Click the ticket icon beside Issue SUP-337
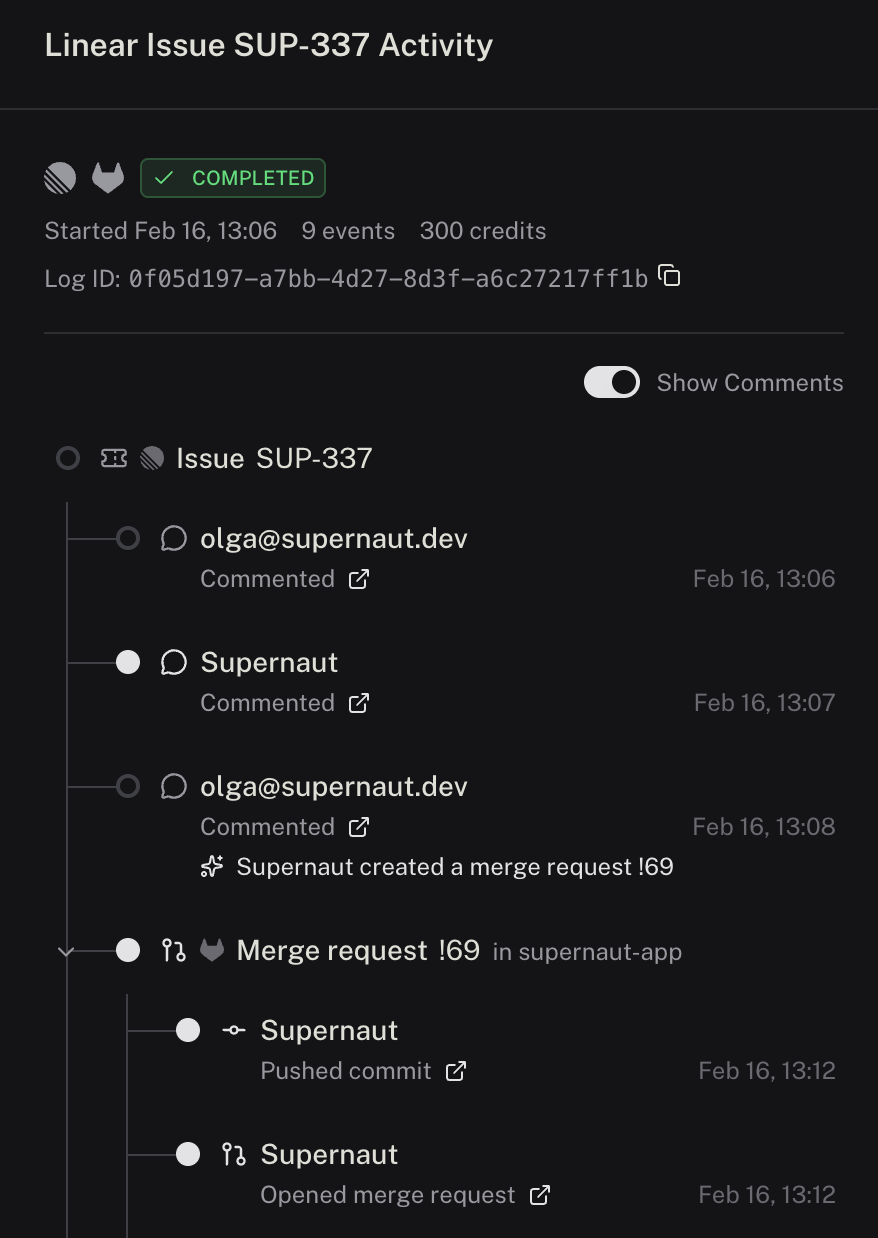The image size is (878, 1238). click(x=113, y=457)
